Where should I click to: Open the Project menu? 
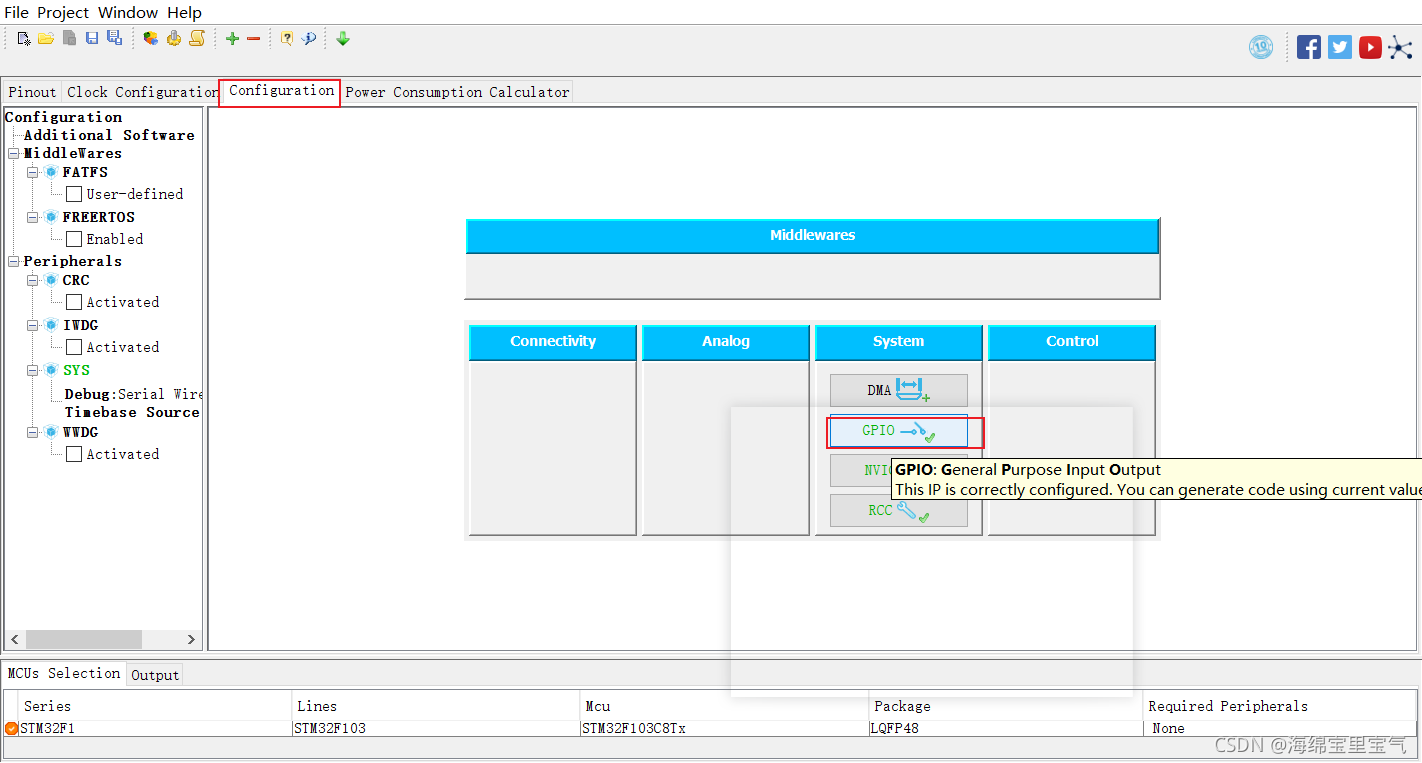coord(63,12)
